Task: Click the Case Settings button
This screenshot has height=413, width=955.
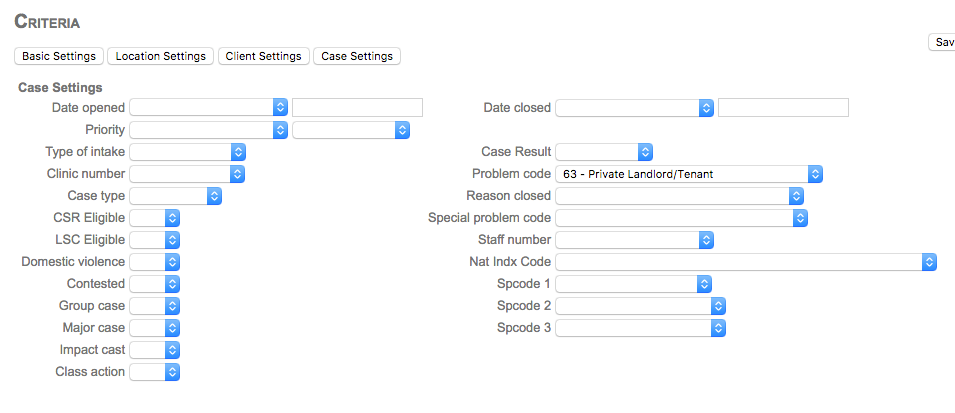Action: pos(357,56)
